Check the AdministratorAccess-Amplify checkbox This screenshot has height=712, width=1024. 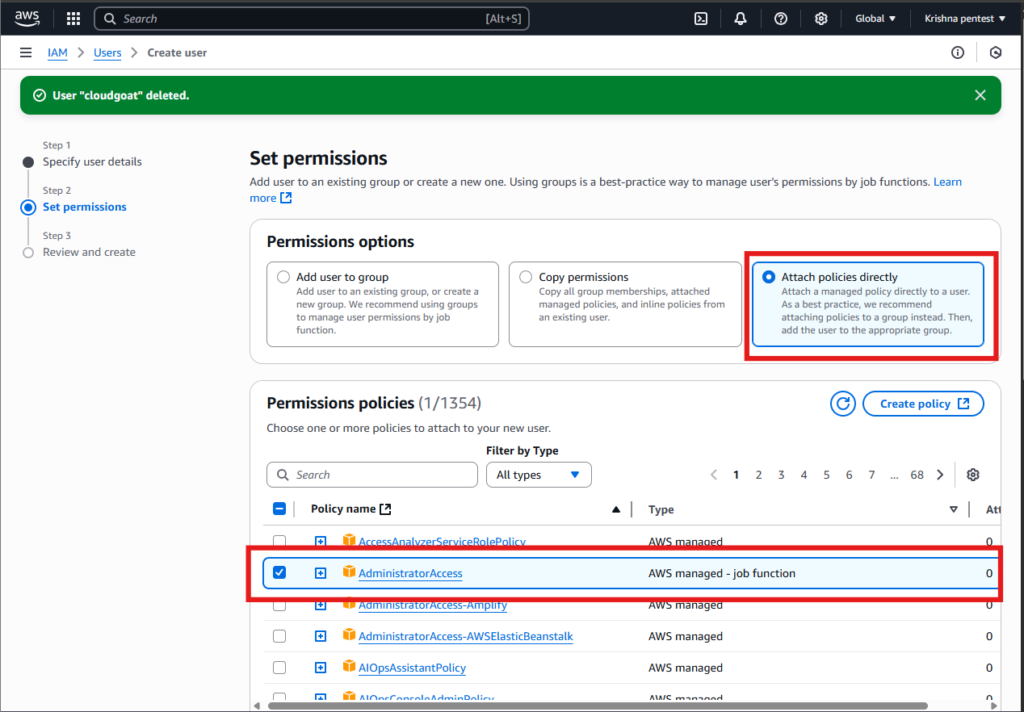click(x=279, y=605)
